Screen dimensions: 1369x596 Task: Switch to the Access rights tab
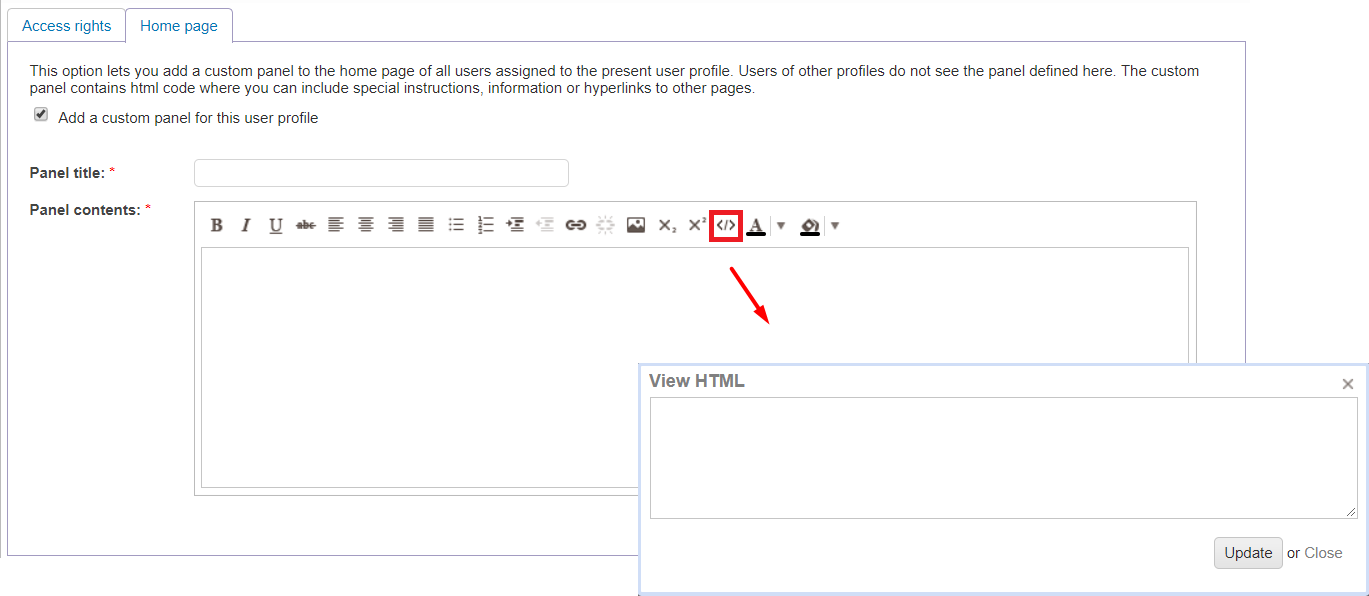(x=66, y=26)
